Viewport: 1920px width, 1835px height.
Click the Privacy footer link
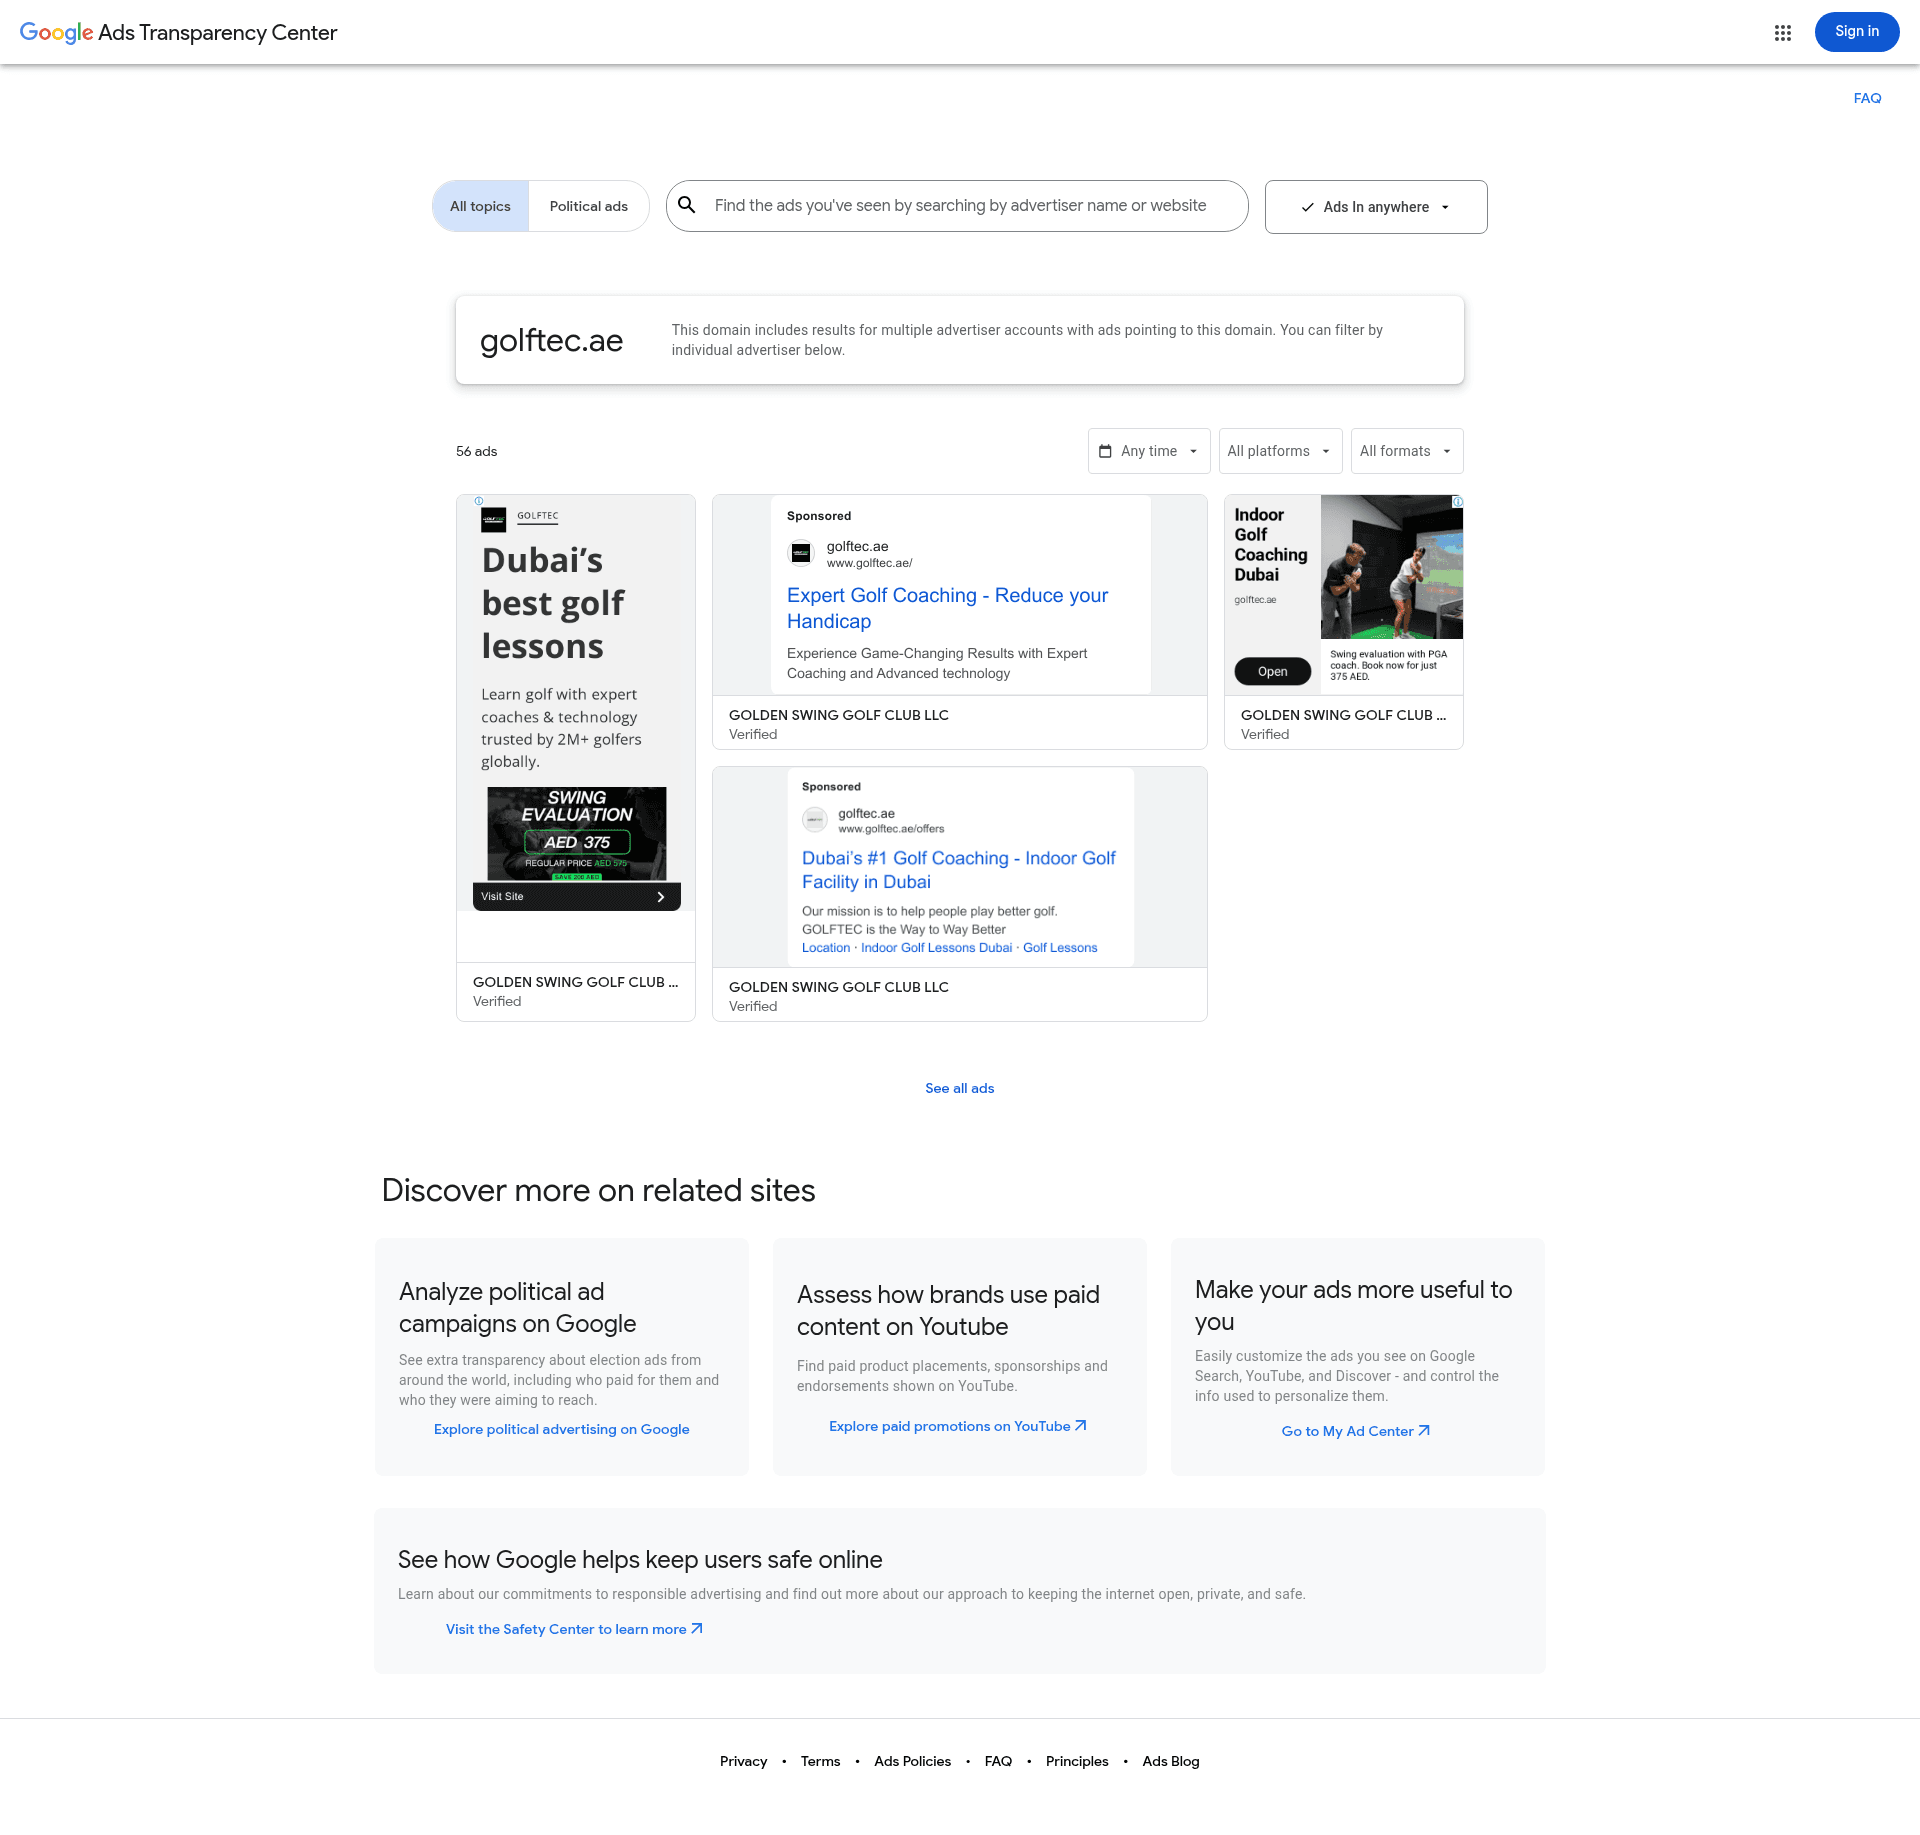click(744, 1761)
